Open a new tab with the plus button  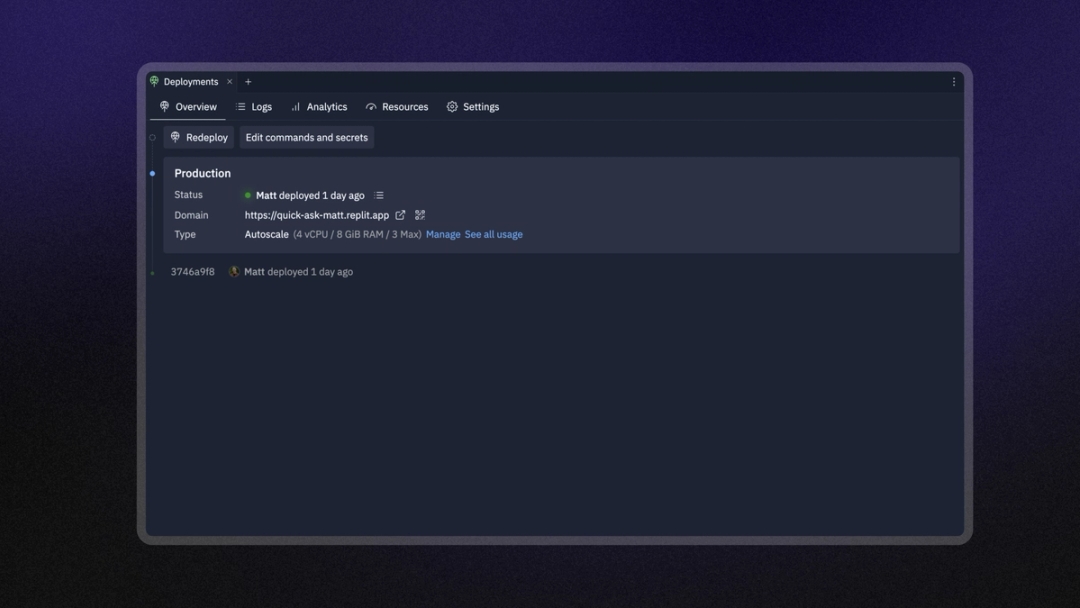click(x=248, y=81)
